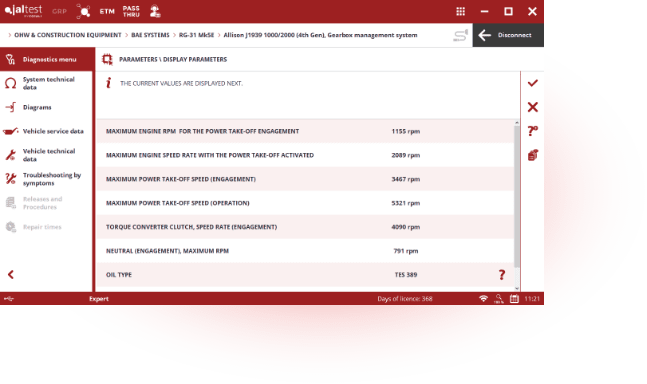The image size is (647, 384).
Task: Click the BAE SYSTEMS breadcrumb
Action: (x=150, y=35)
